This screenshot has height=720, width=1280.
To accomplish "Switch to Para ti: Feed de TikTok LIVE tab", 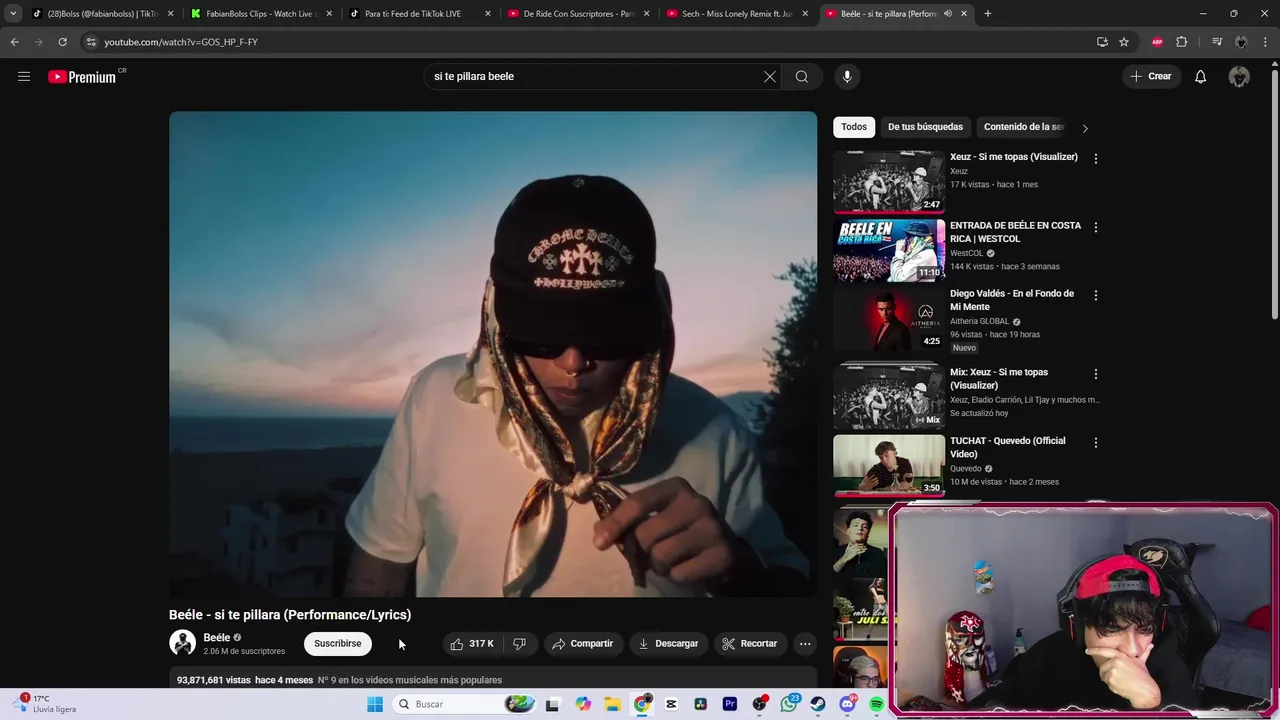I will click(x=418, y=14).
